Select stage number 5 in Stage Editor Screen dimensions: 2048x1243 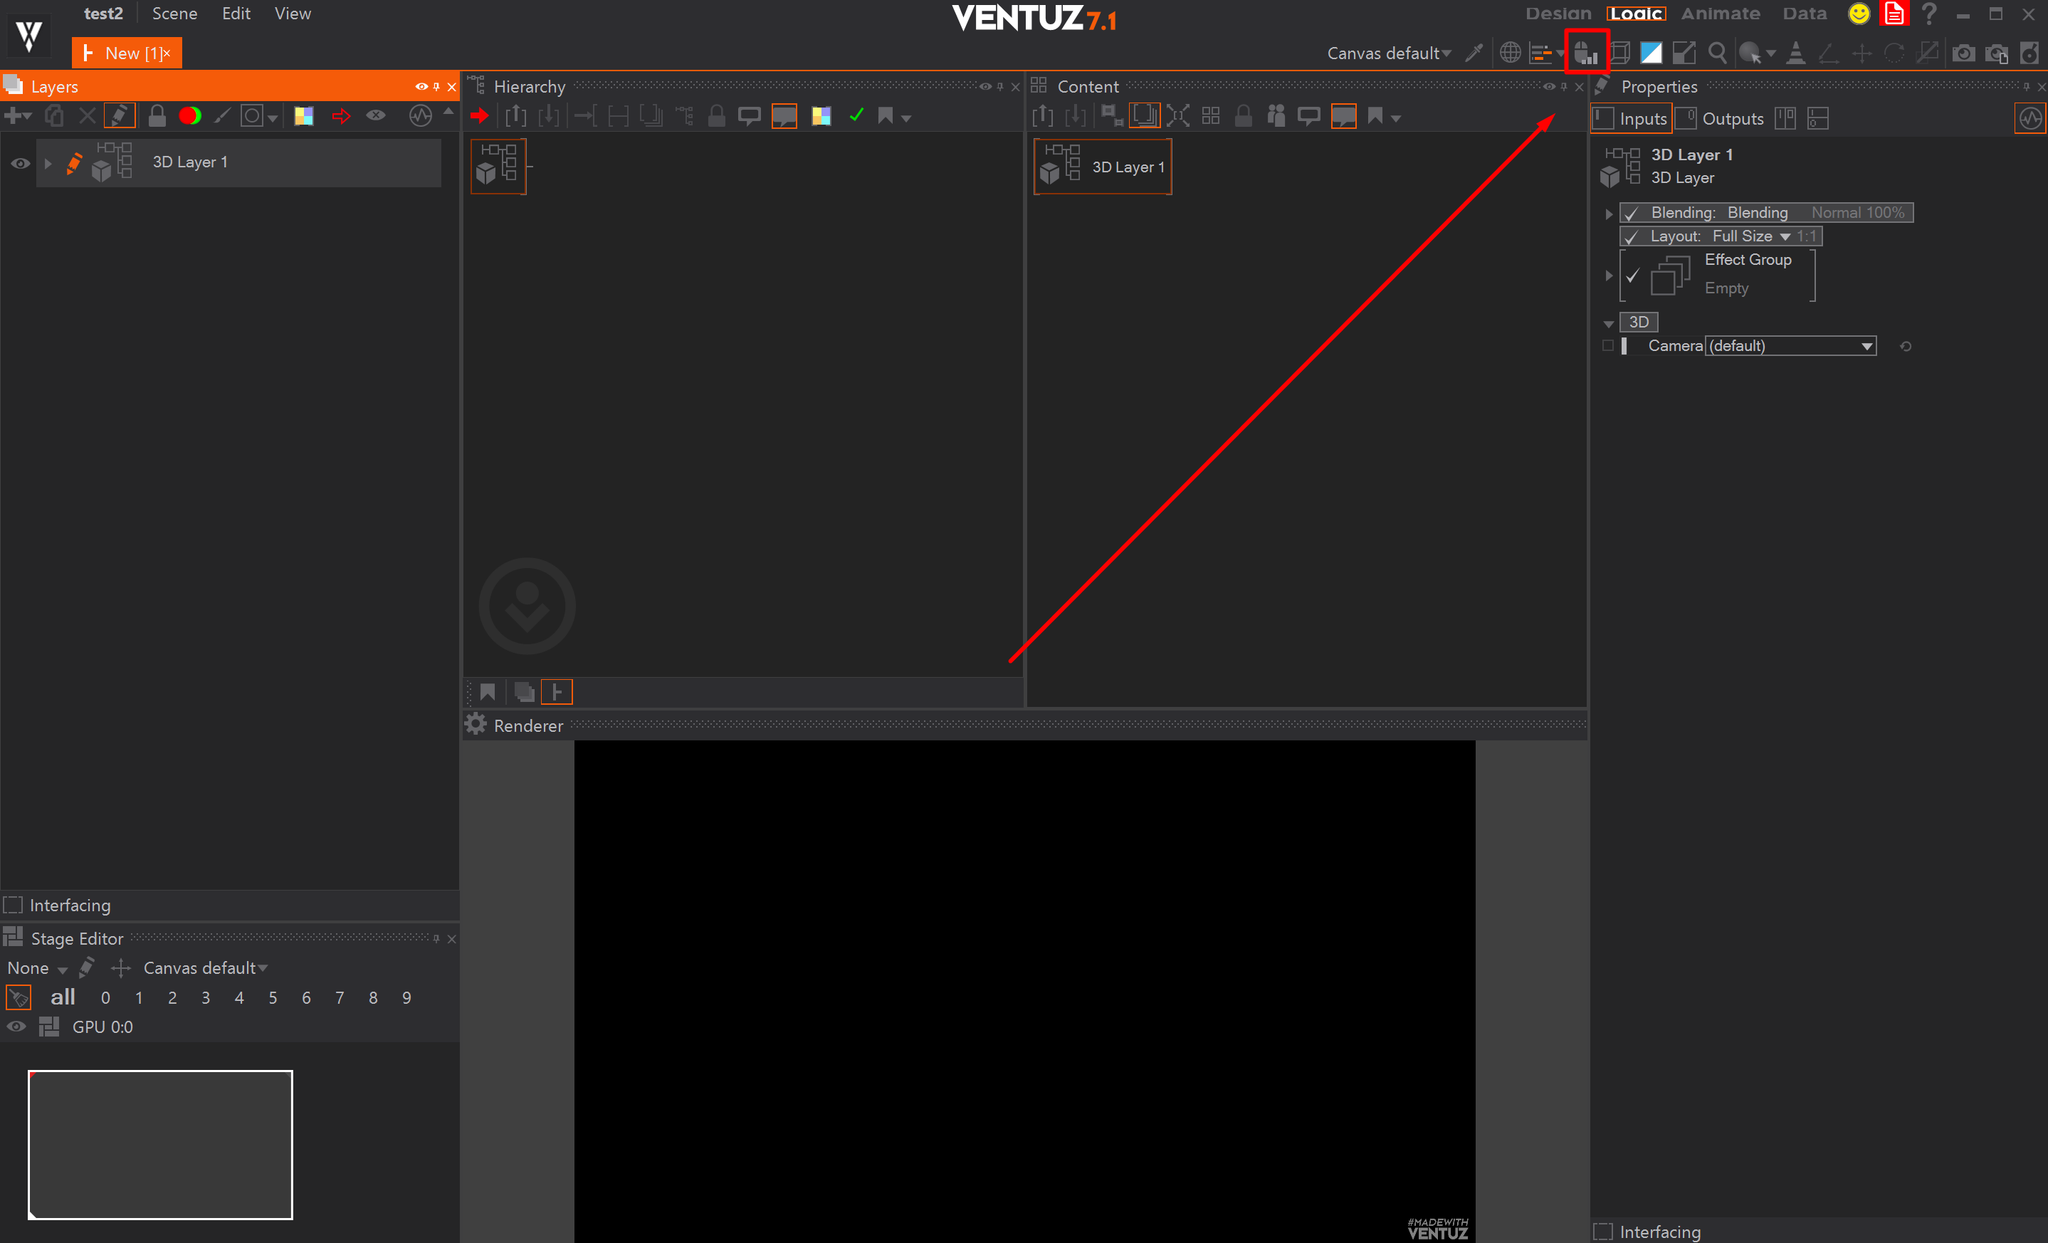coord(272,998)
